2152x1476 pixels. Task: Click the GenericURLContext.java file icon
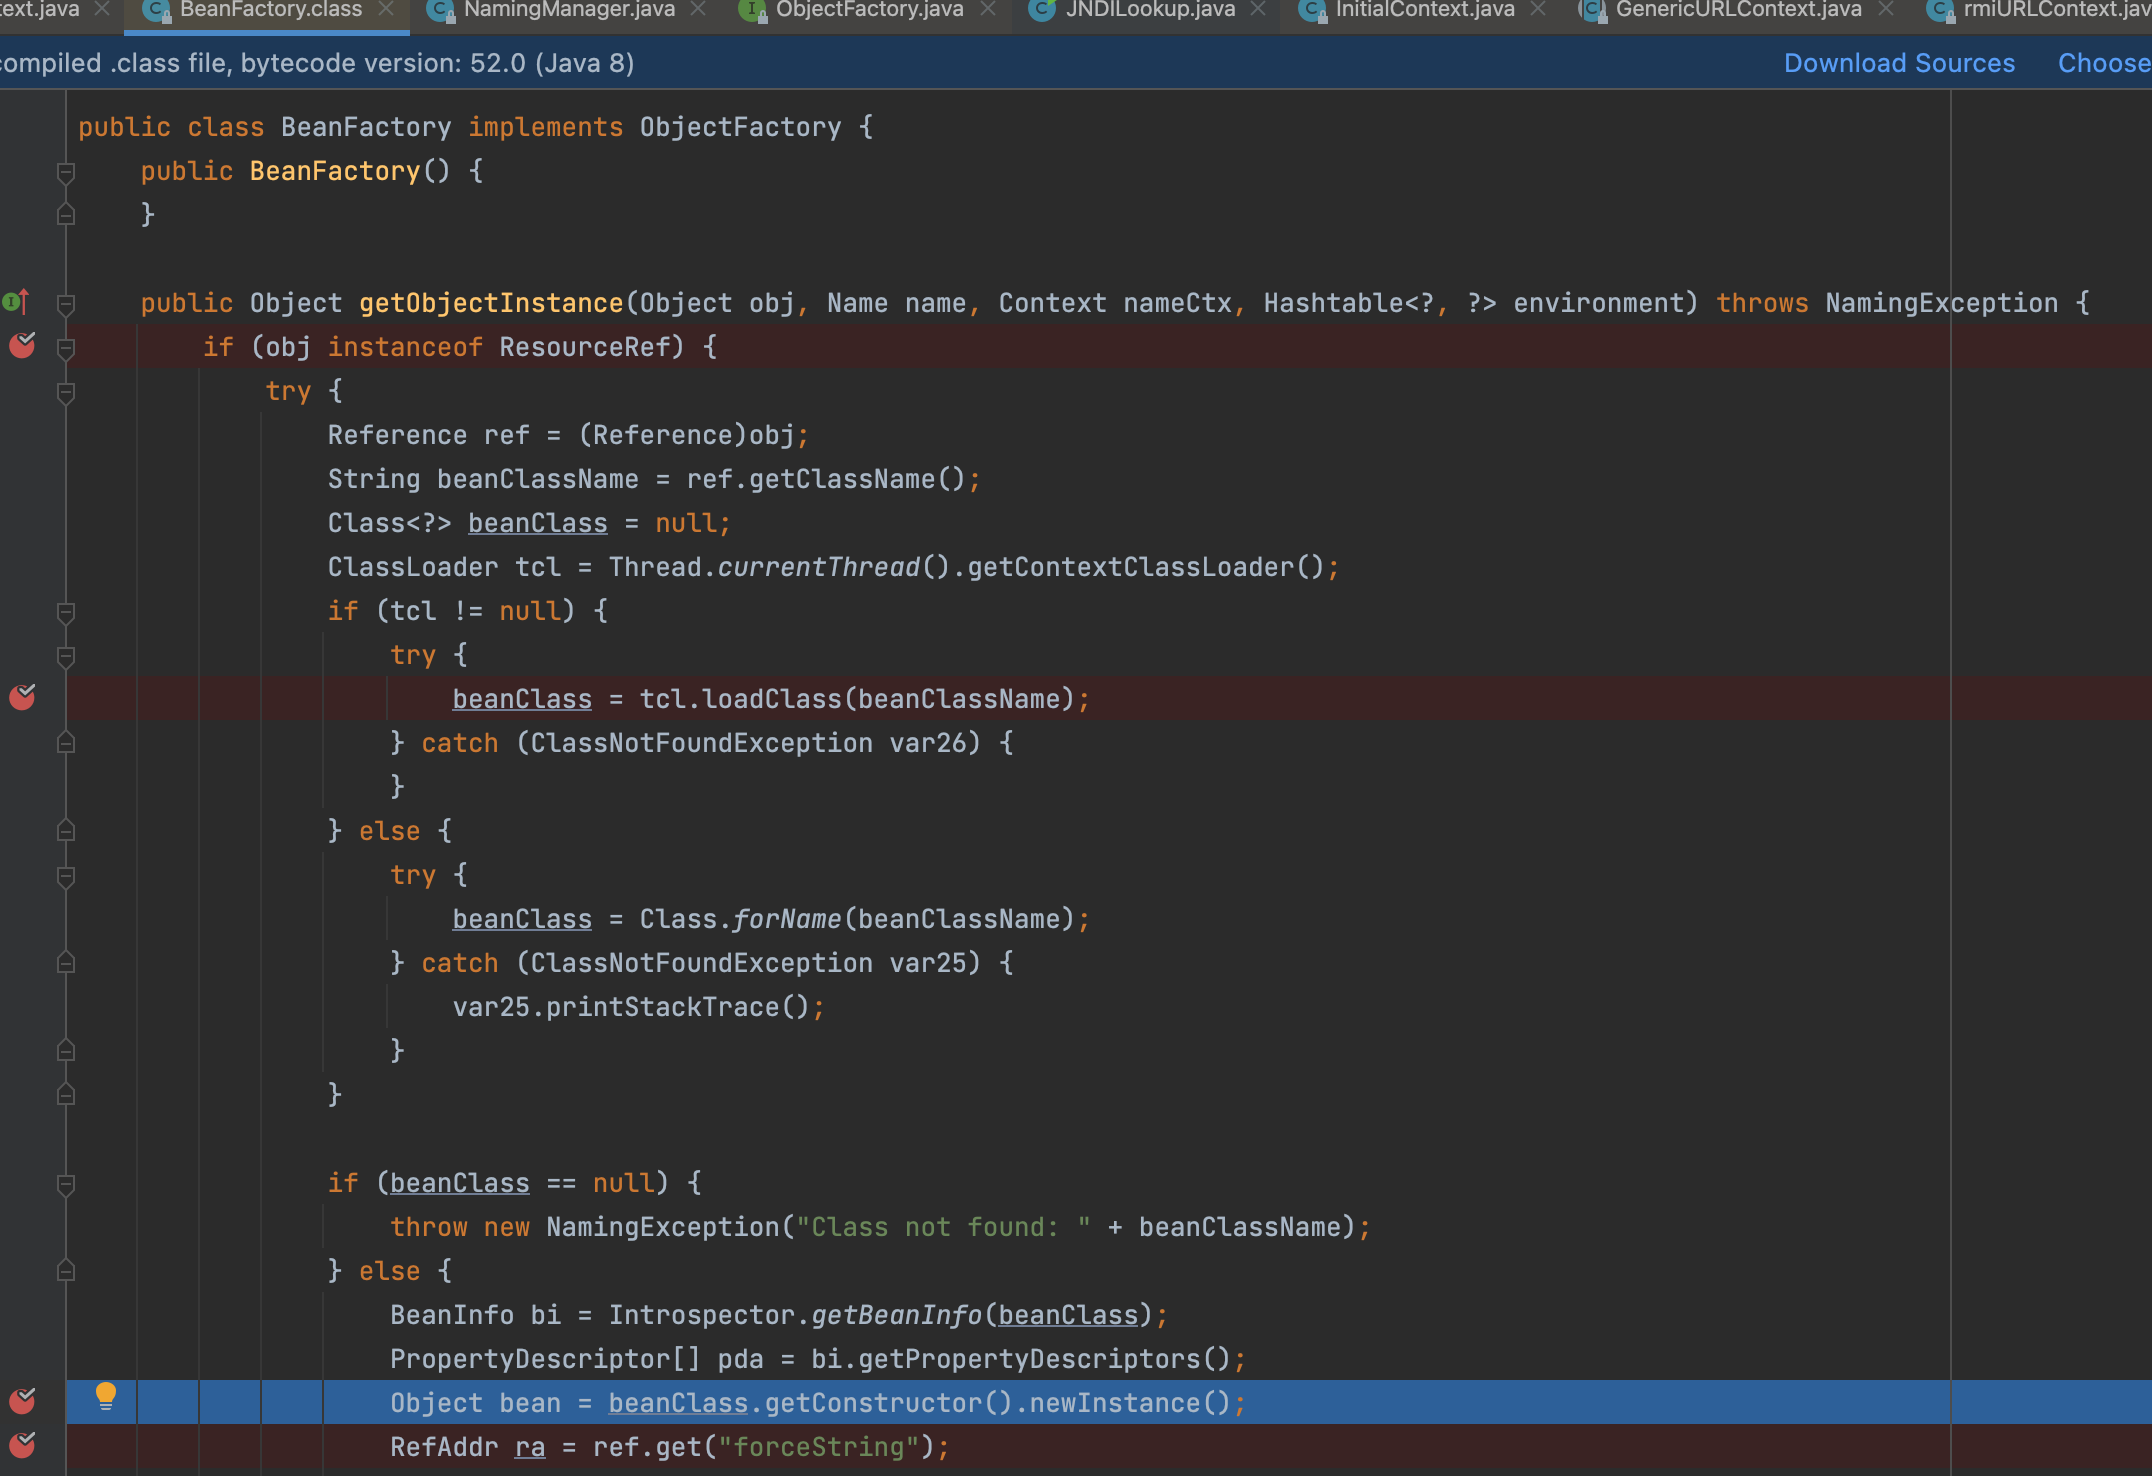[1591, 11]
